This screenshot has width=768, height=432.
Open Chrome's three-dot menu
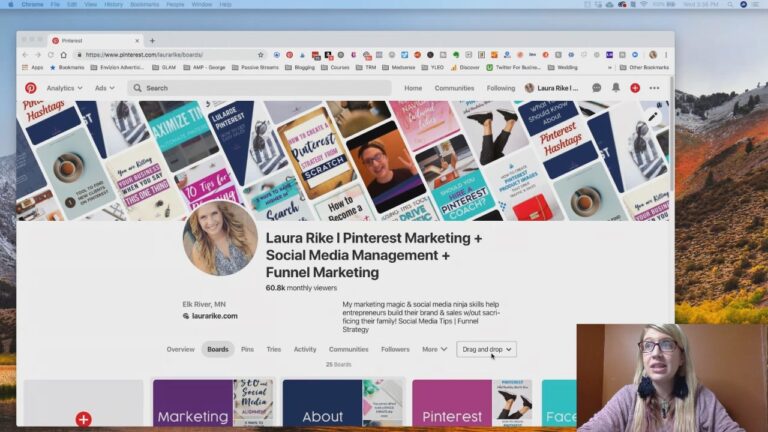coord(666,55)
